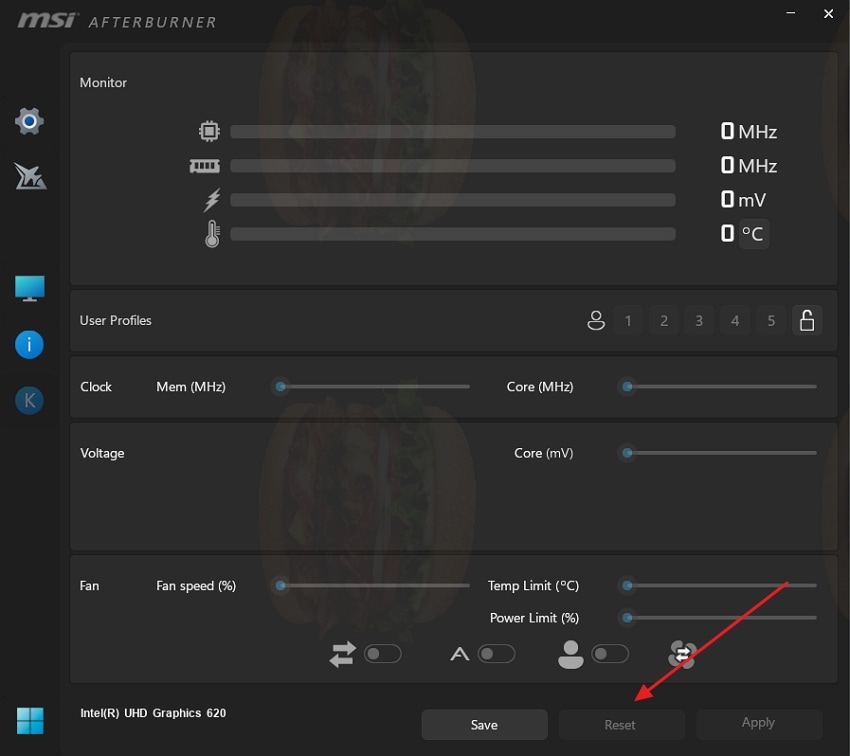This screenshot has height=756, width=850.
Task: Click the Monitor section heading
Action: click(x=103, y=82)
